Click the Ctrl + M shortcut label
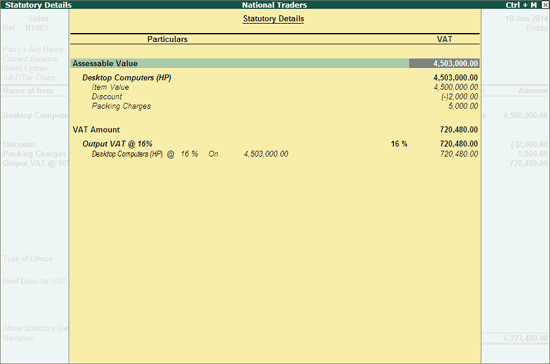 point(521,5)
